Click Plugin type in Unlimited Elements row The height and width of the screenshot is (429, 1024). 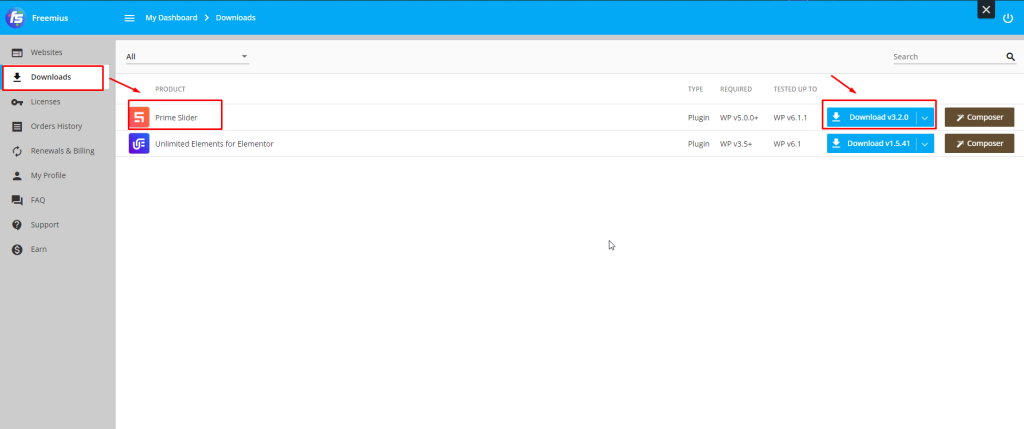click(699, 144)
